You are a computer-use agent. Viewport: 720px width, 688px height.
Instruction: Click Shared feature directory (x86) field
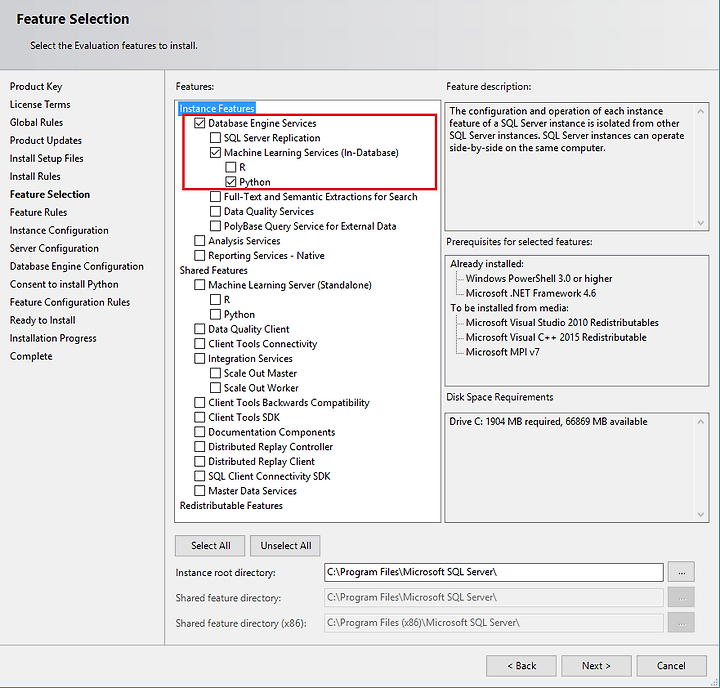[494, 623]
